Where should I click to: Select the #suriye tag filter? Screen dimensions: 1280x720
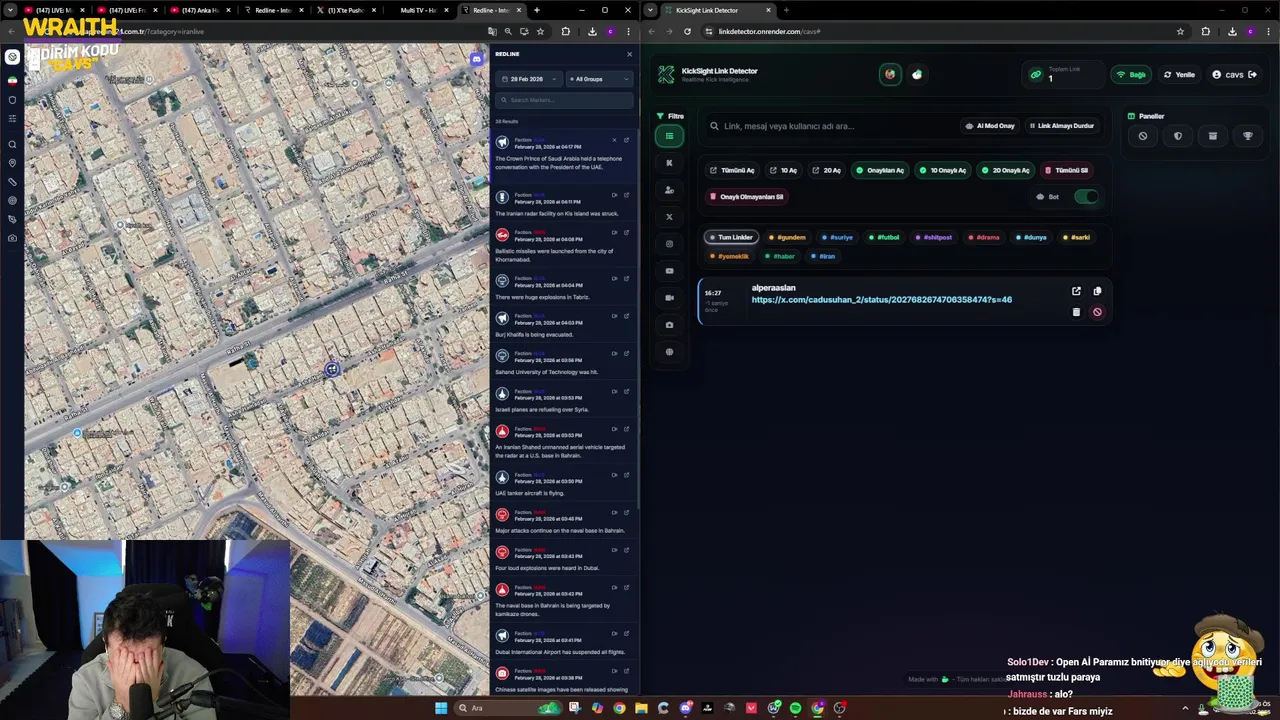coord(838,237)
